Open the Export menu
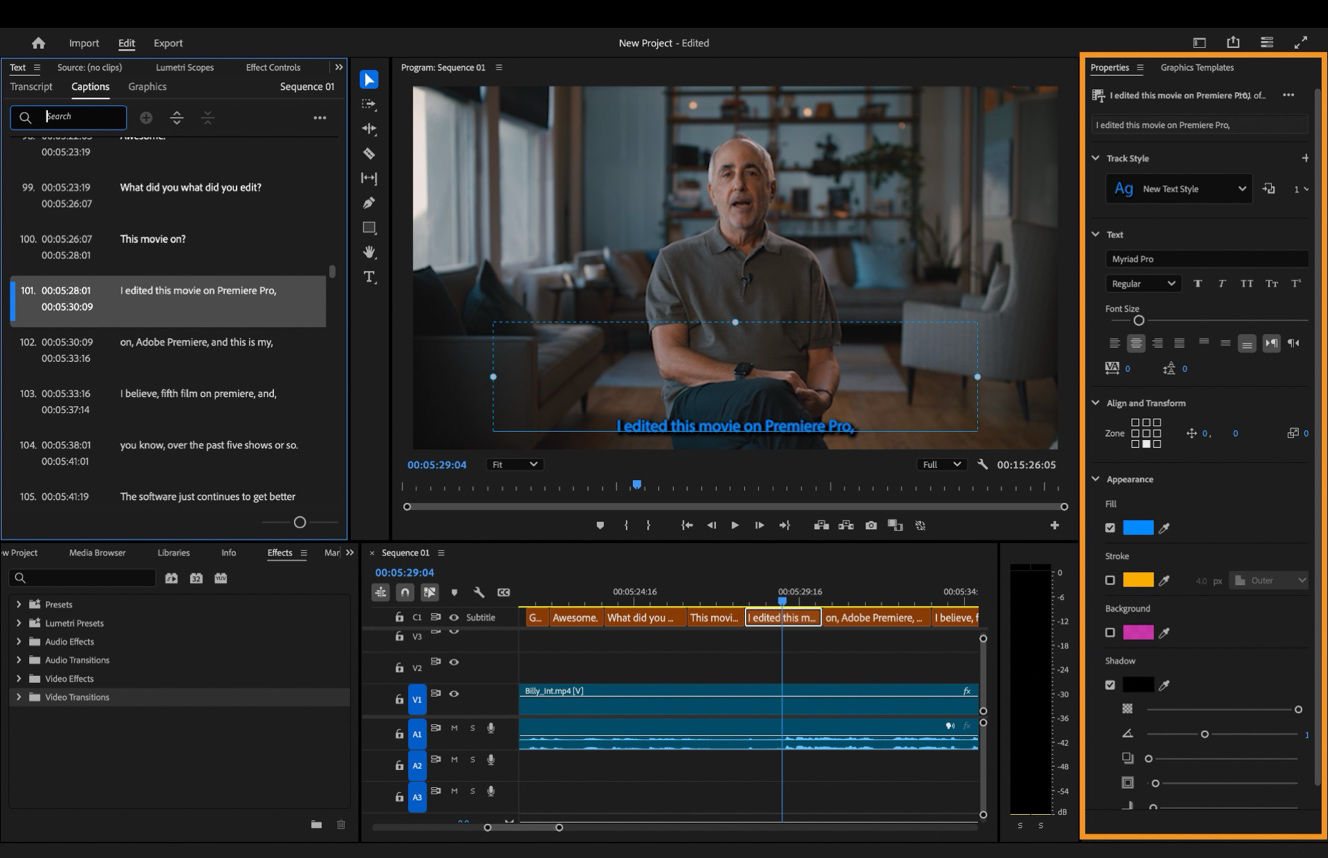Screen dimensions: 1328x858 pos(168,43)
